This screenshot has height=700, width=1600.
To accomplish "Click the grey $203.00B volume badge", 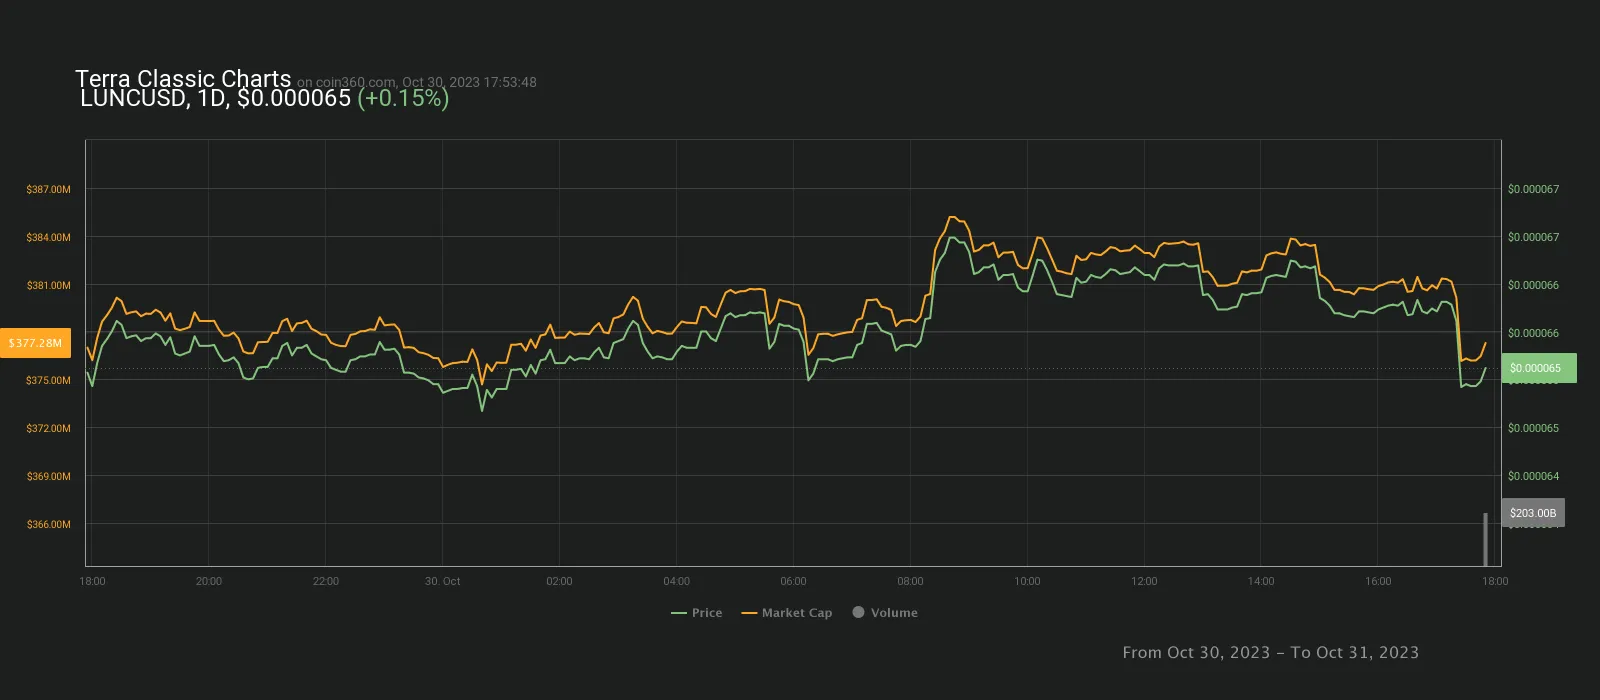I will coord(1532,513).
